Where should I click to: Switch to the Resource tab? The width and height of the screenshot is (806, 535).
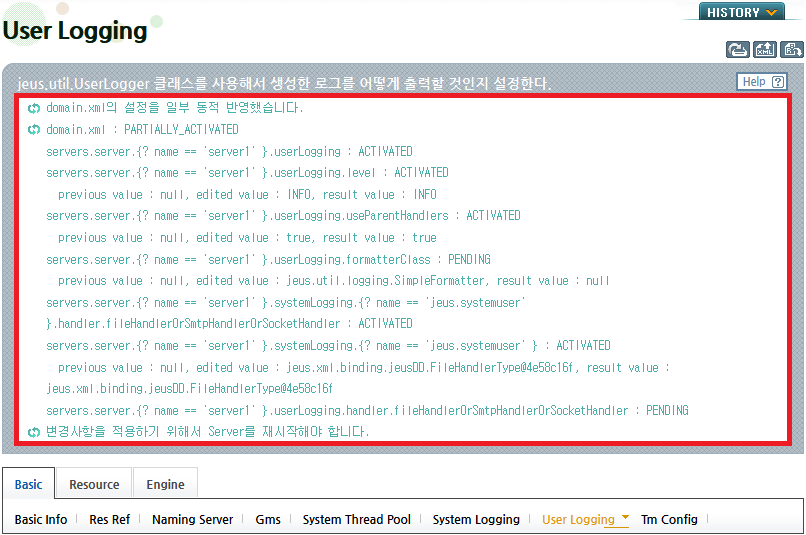(94, 484)
